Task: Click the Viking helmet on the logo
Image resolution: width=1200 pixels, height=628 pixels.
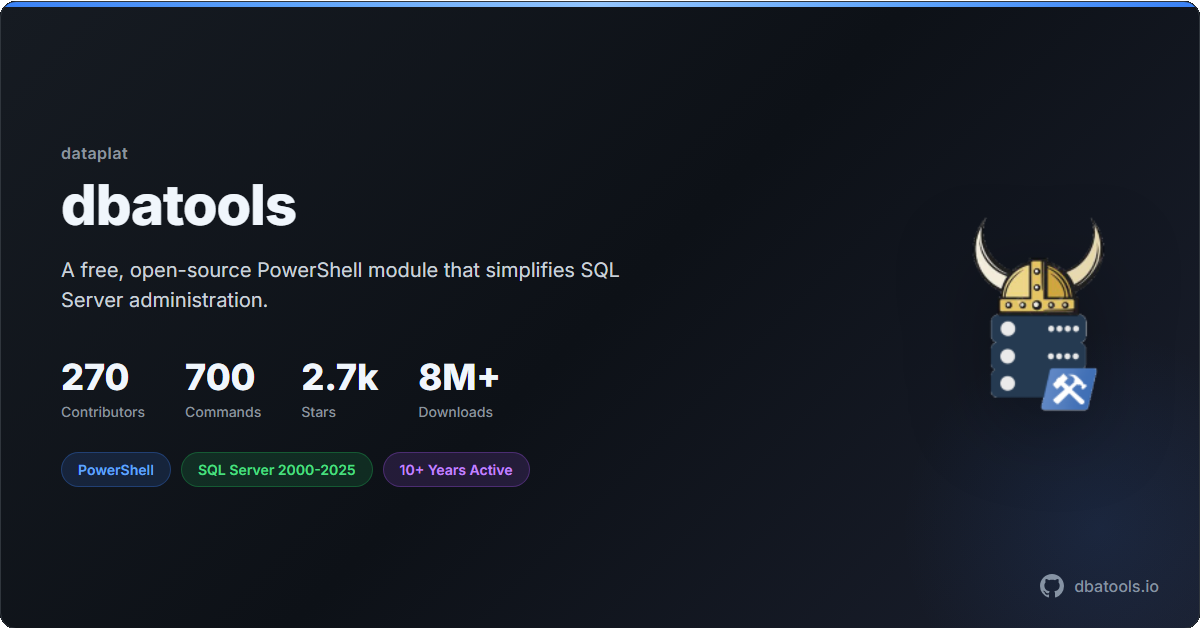Action: point(1037,288)
